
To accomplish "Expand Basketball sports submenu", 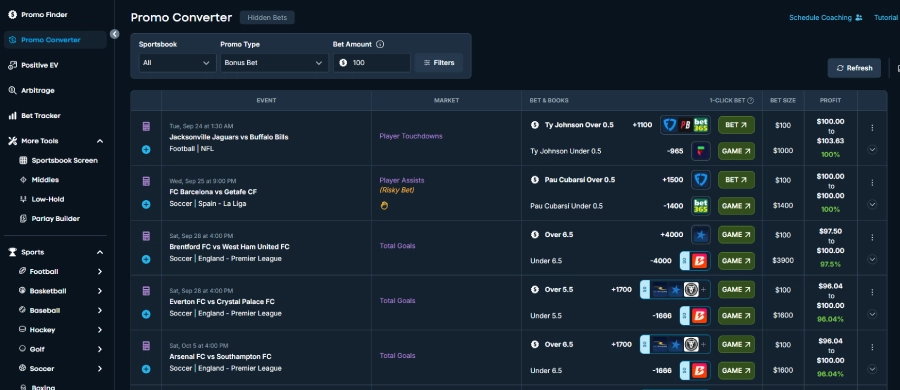I will point(100,291).
